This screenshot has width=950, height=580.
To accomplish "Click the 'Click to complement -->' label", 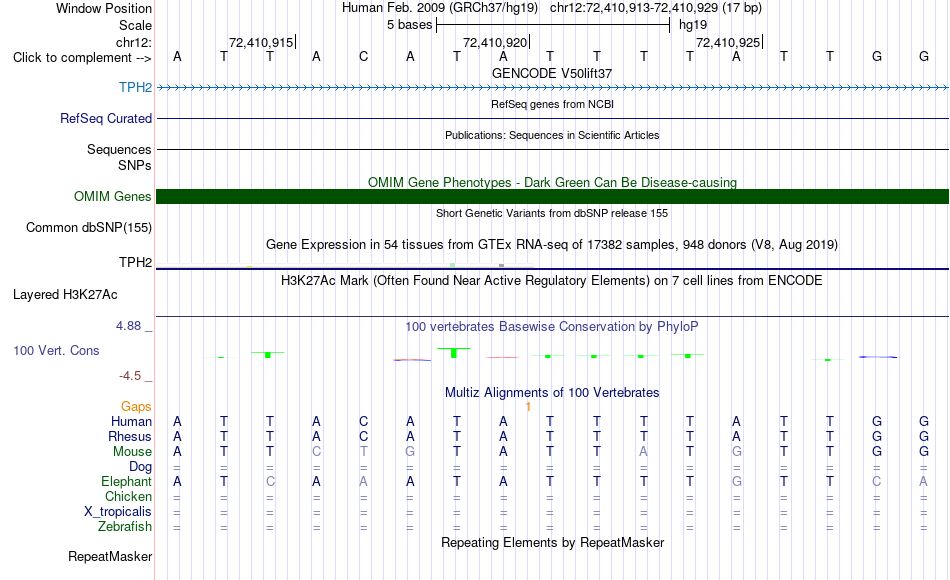I will pyautogui.click(x=82, y=58).
